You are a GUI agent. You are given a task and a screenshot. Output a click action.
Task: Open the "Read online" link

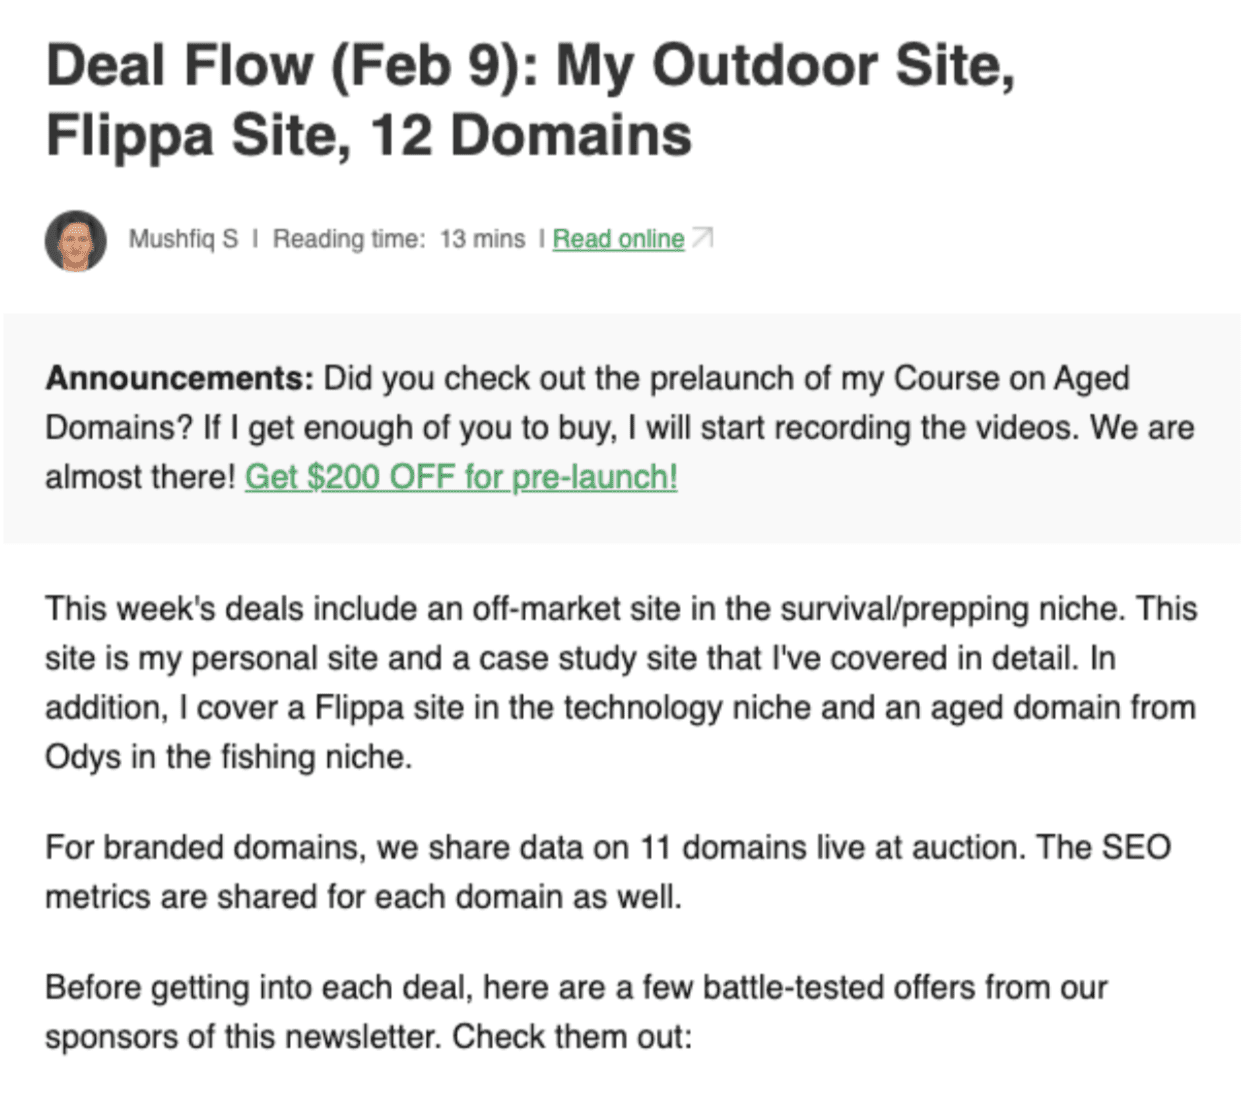click(x=618, y=239)
